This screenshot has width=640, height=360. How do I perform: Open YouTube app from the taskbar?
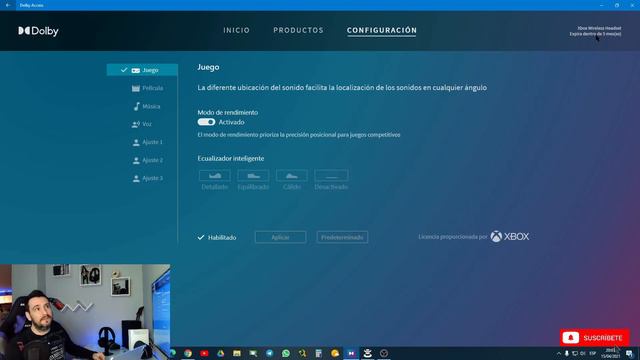(x=204, y=353)
